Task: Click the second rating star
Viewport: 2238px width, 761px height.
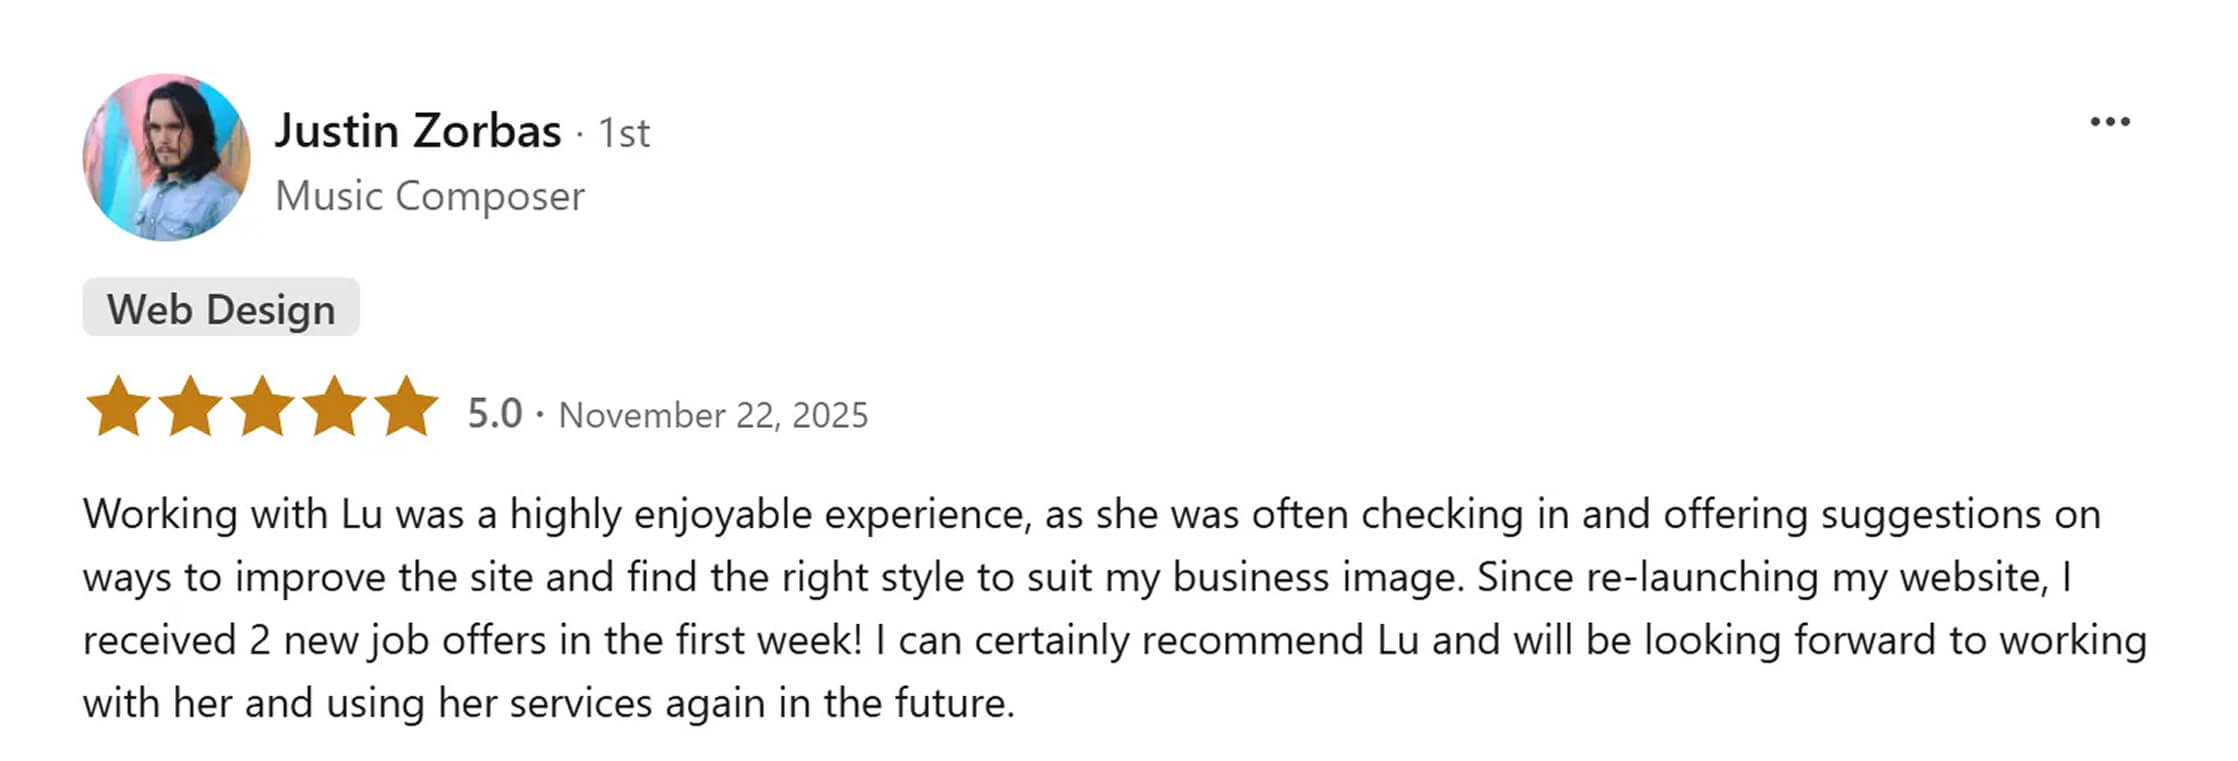Action: point(190,407)
